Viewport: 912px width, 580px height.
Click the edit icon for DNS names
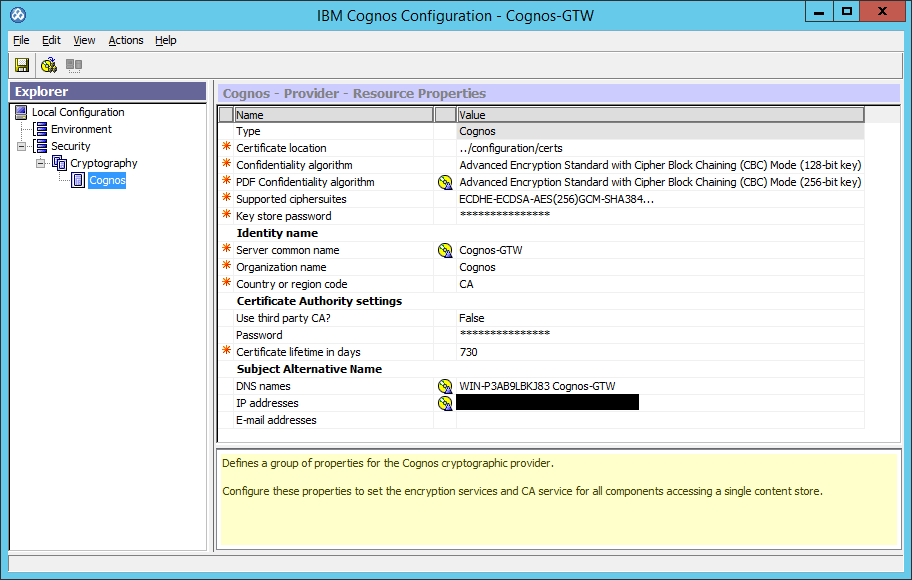(445, 386)
